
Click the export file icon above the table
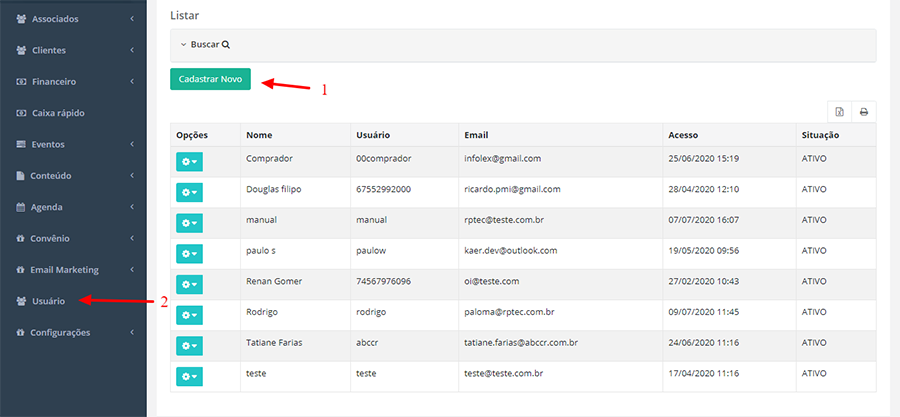(x=840, y=111)
